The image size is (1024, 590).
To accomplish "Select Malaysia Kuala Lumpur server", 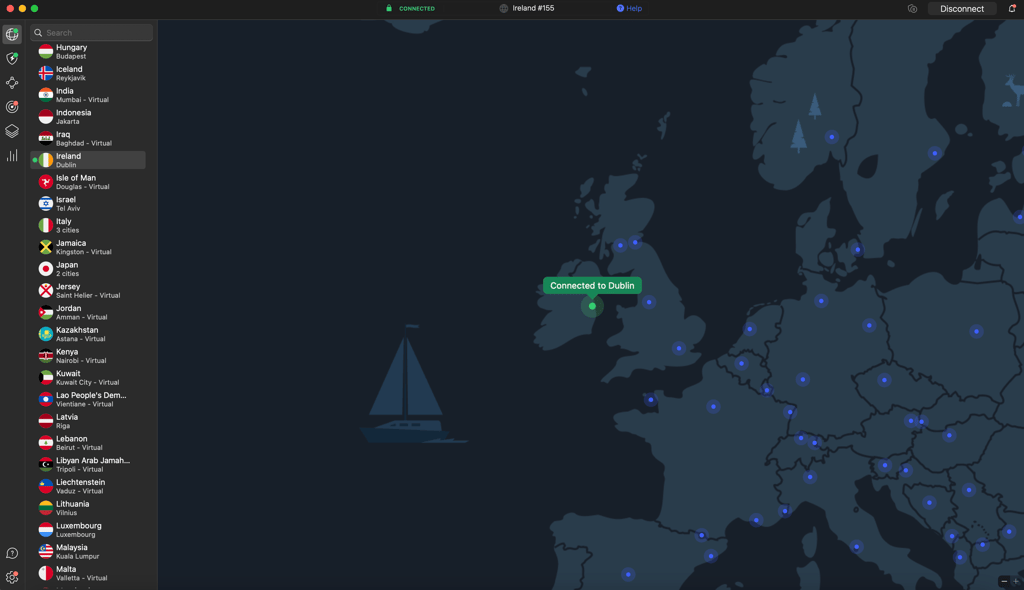I will pyautogui.click(x=88, y=551).
